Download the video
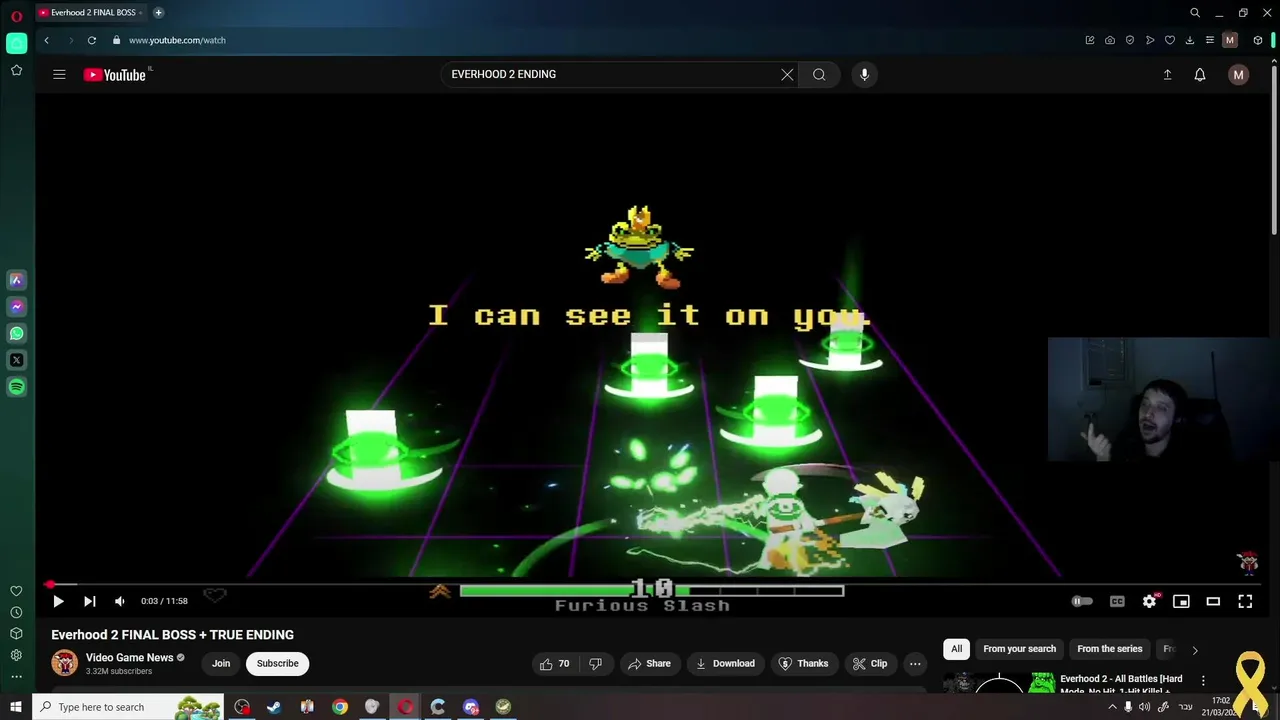Image resolution: width=1280 pixels, height=720 pixels. (x=725, y=663)
